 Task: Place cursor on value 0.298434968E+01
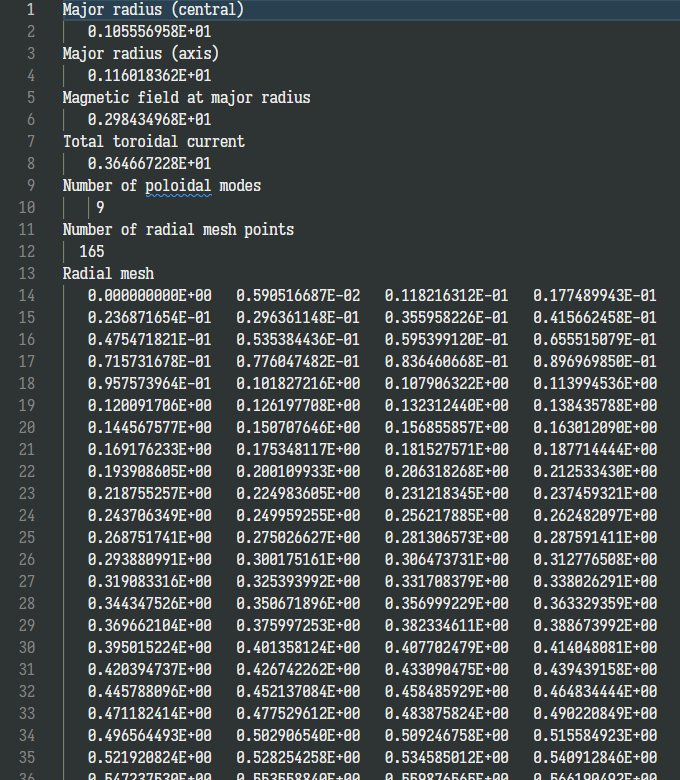click(149, 119)
